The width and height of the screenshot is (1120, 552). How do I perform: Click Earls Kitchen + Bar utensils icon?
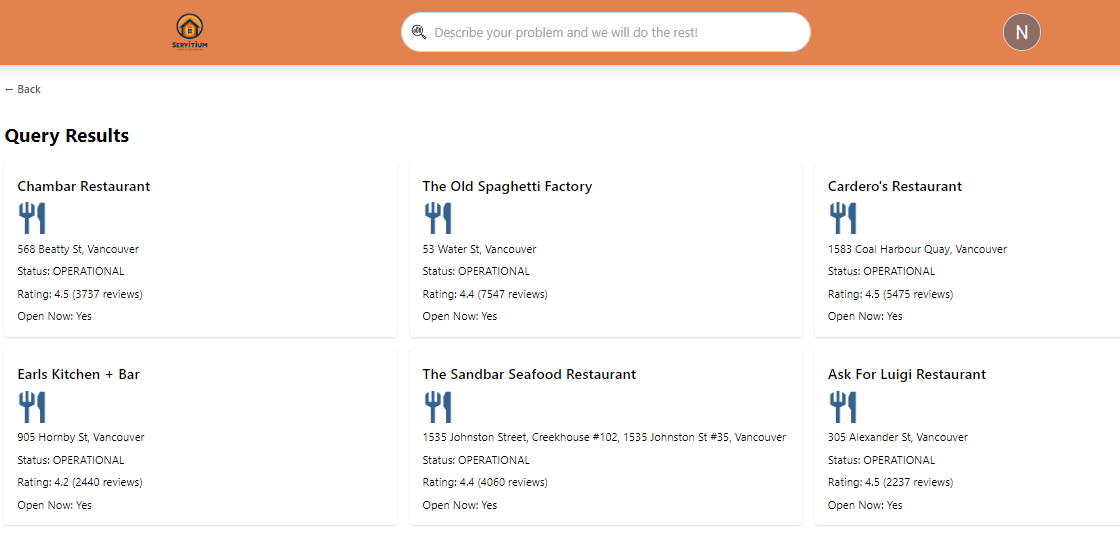coord(32,406)
